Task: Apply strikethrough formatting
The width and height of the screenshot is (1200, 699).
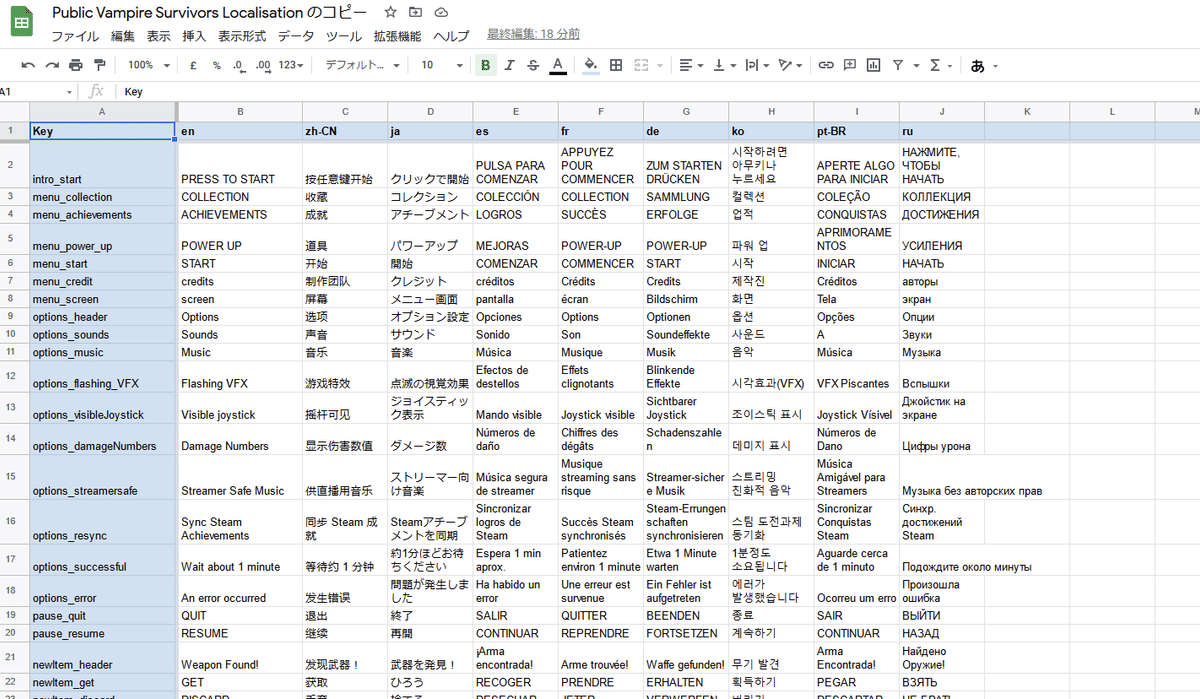Action: tap(533, 65)
